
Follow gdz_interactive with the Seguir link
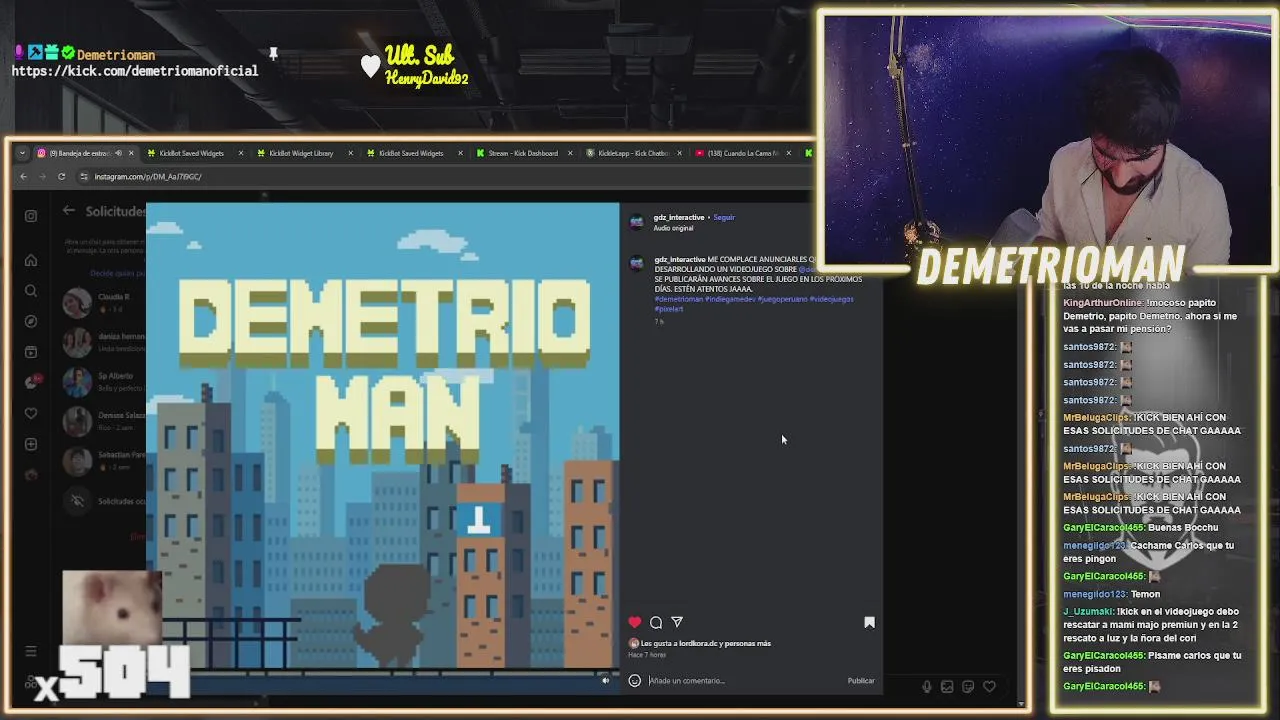(x=724, y=217)
